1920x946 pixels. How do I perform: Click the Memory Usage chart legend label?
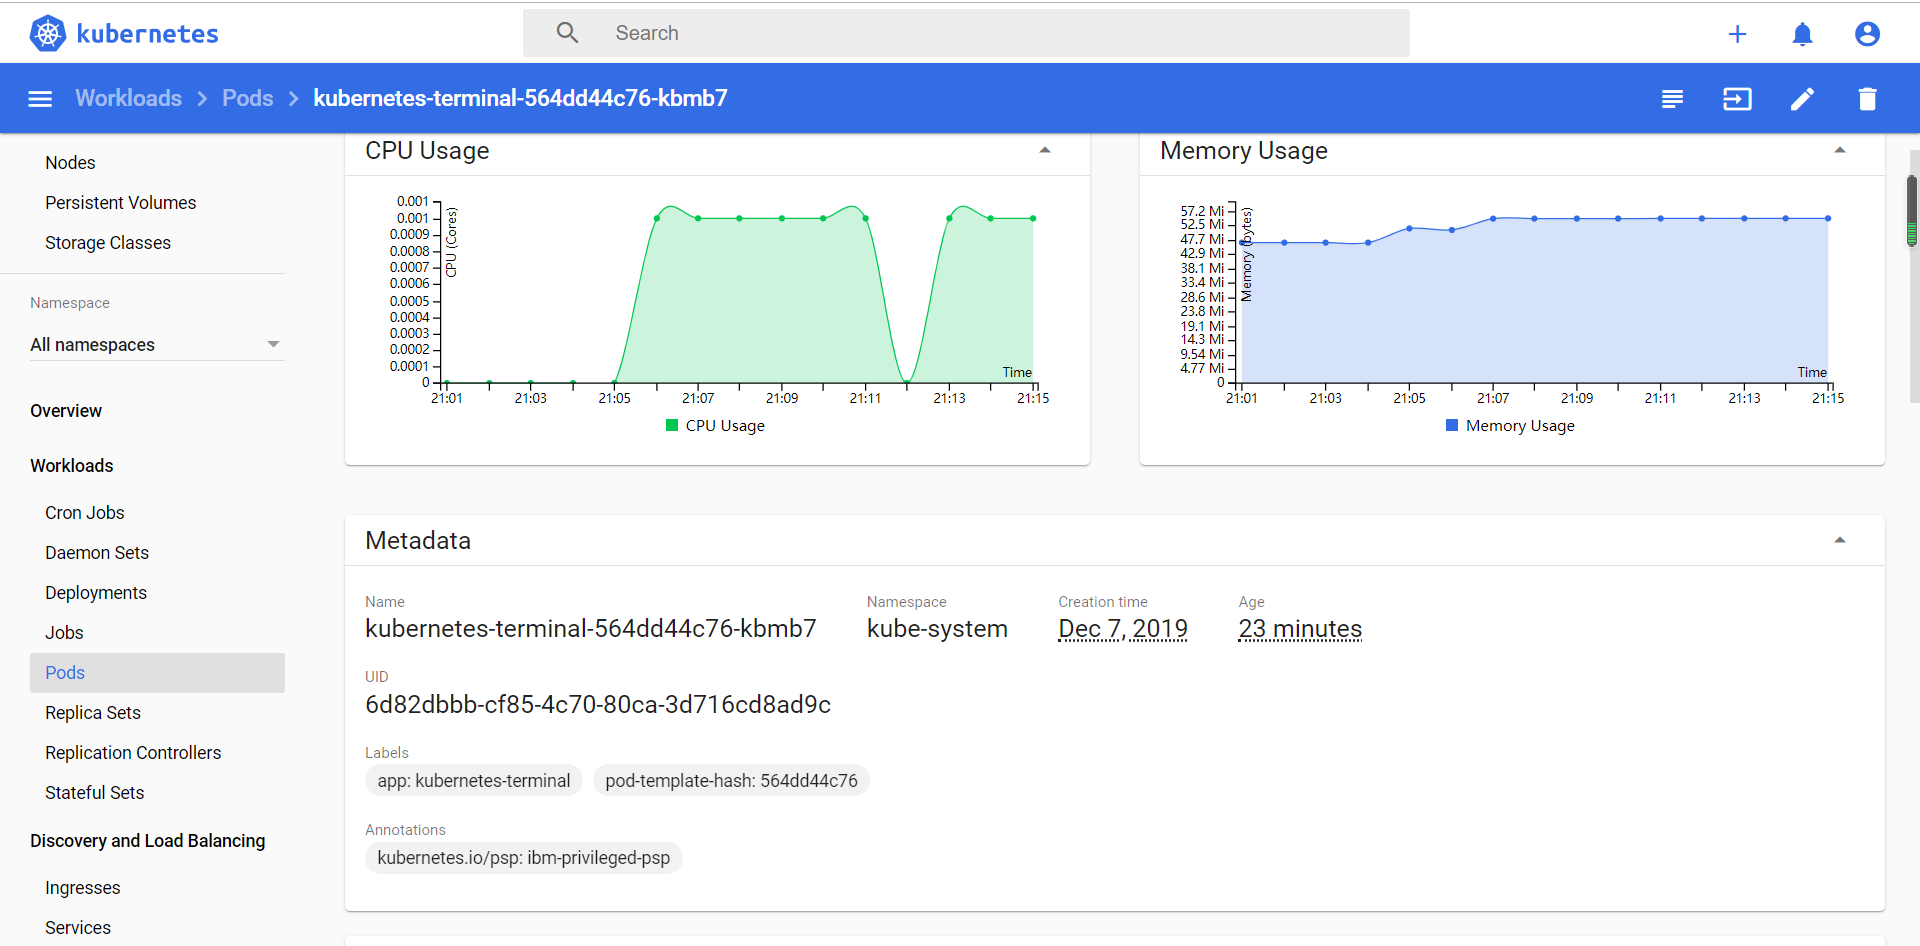coord(1520,425)
